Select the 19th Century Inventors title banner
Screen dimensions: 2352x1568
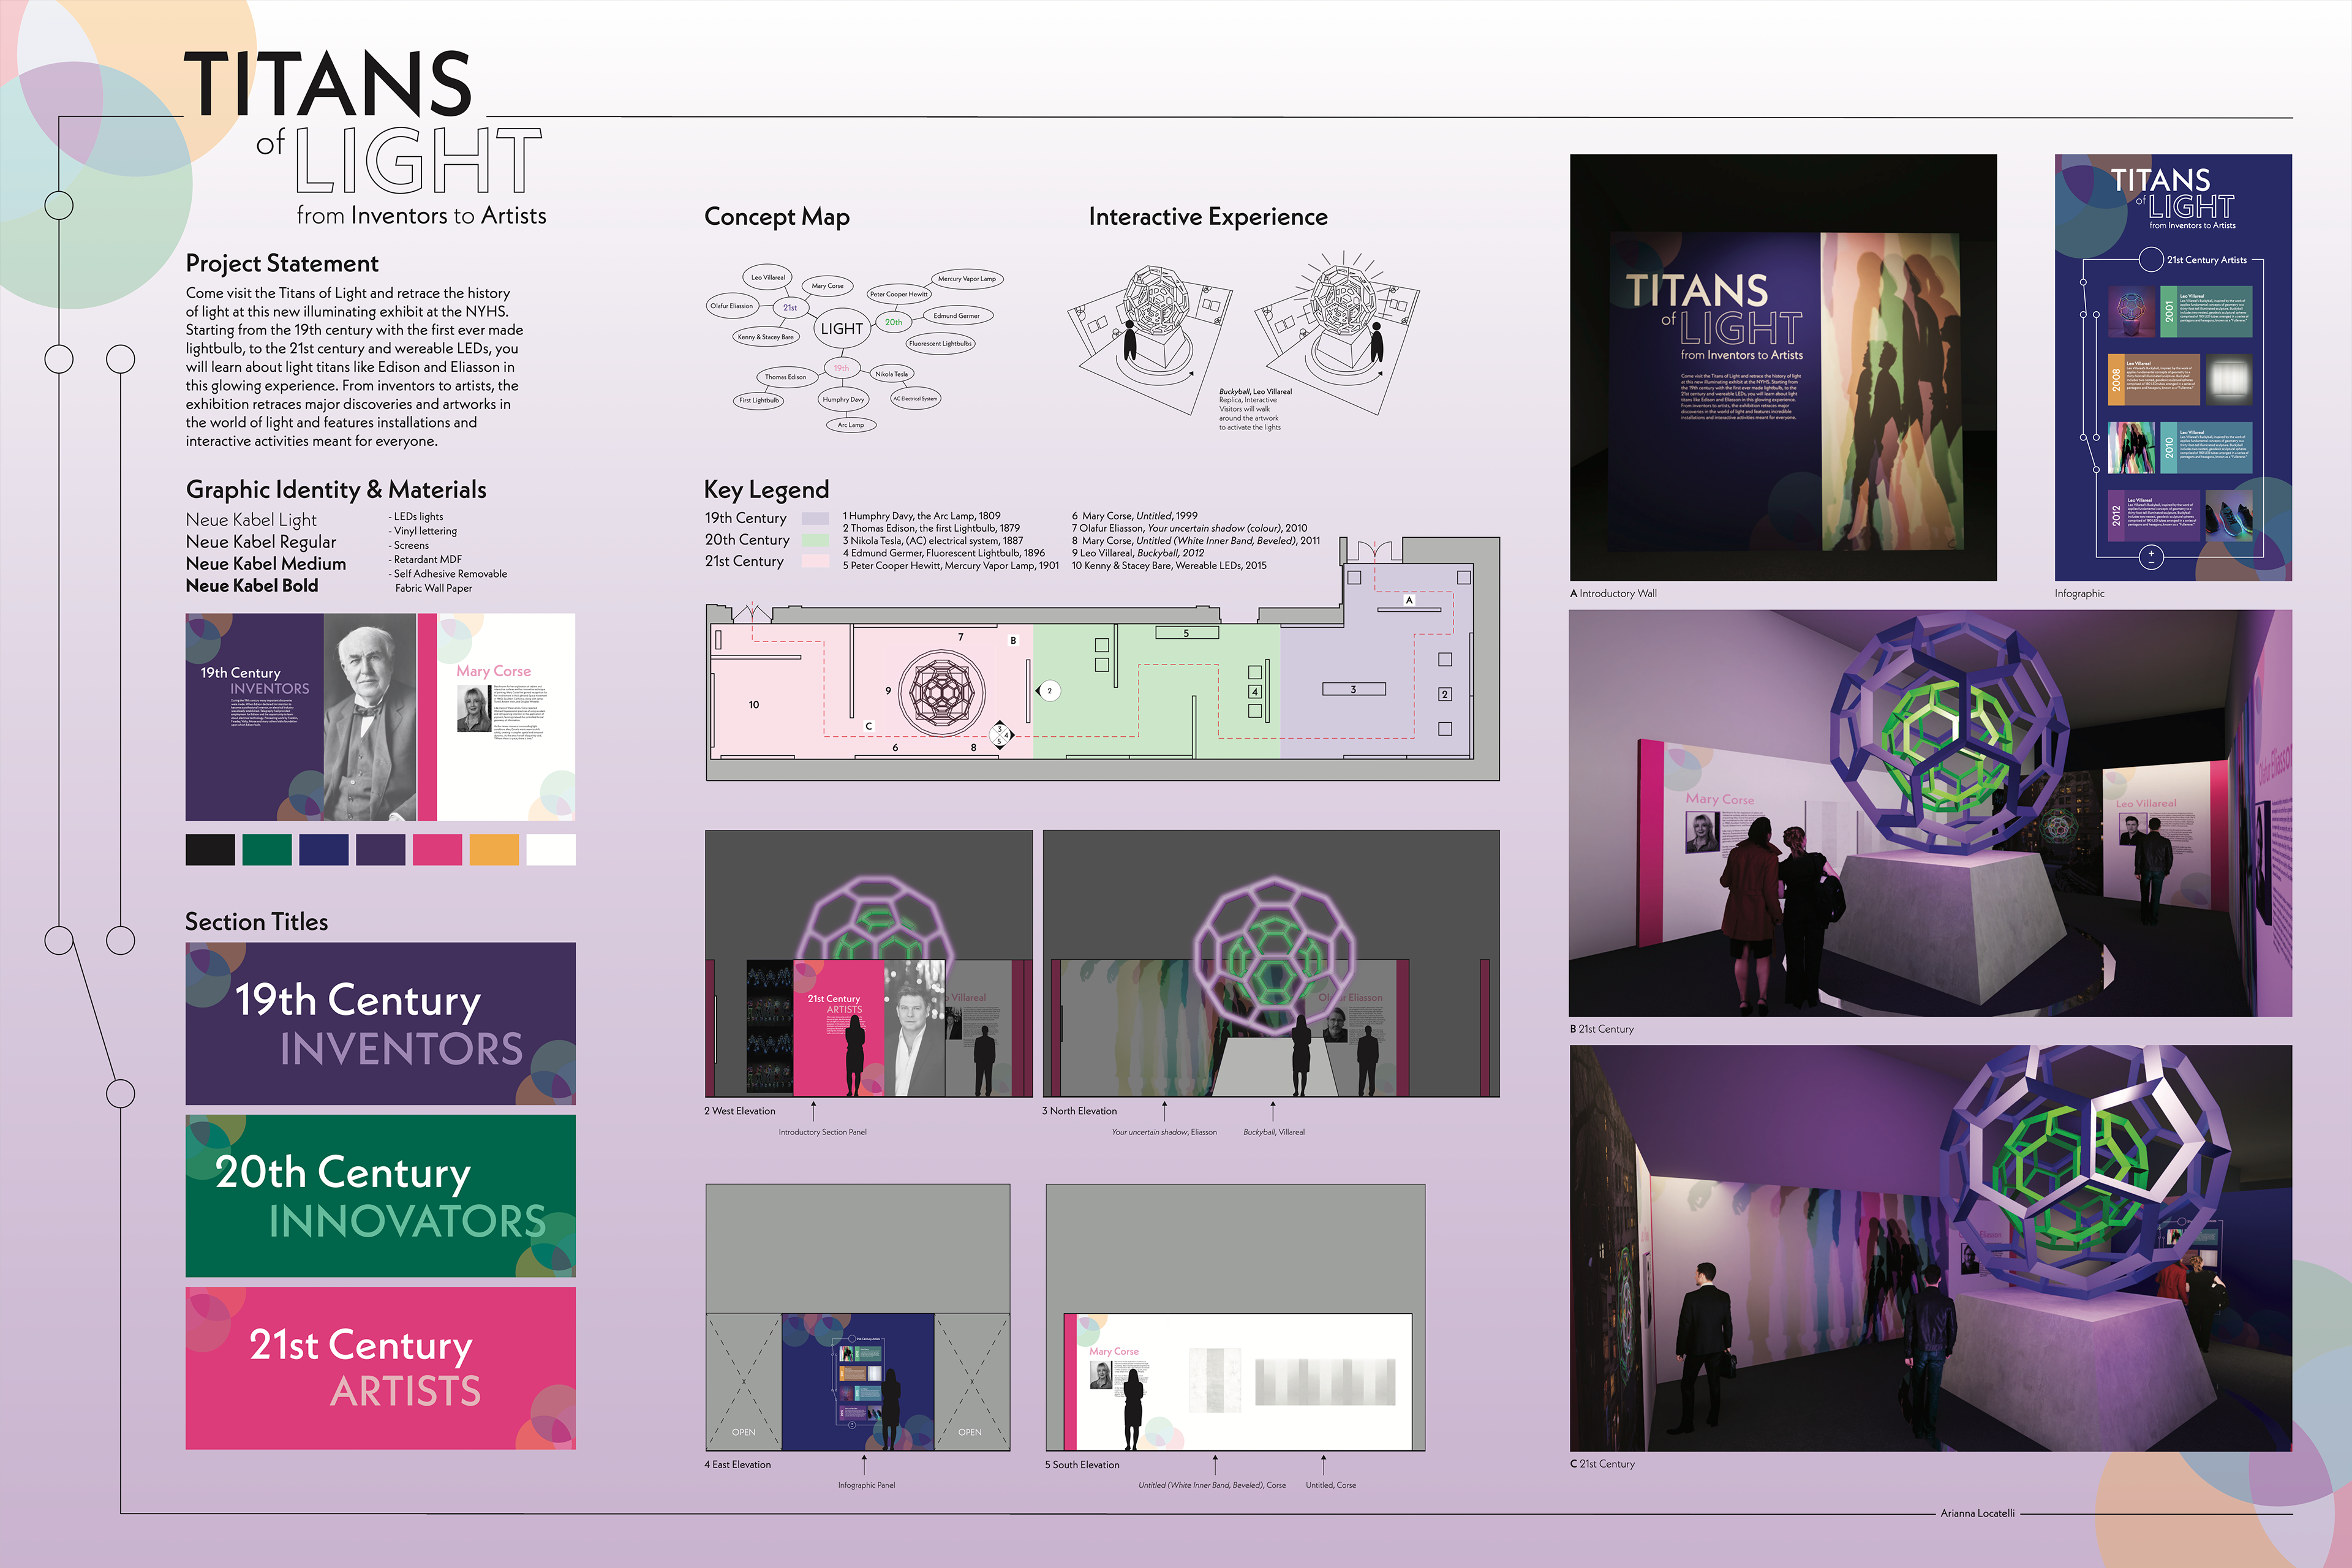381,1024
